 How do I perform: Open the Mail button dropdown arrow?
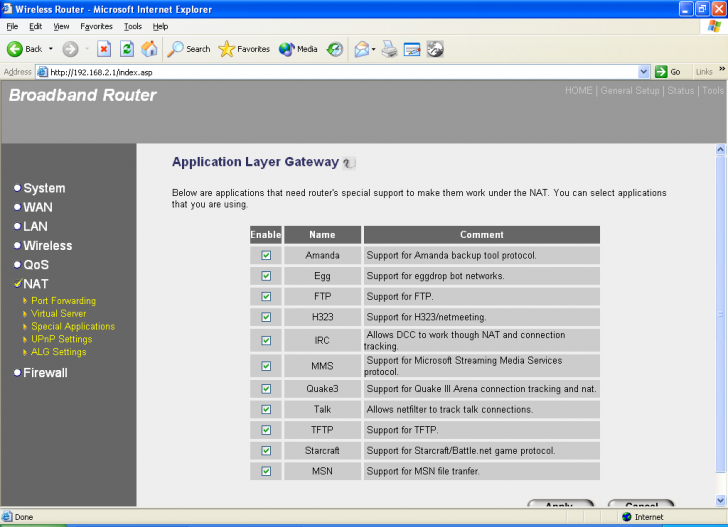373,49
